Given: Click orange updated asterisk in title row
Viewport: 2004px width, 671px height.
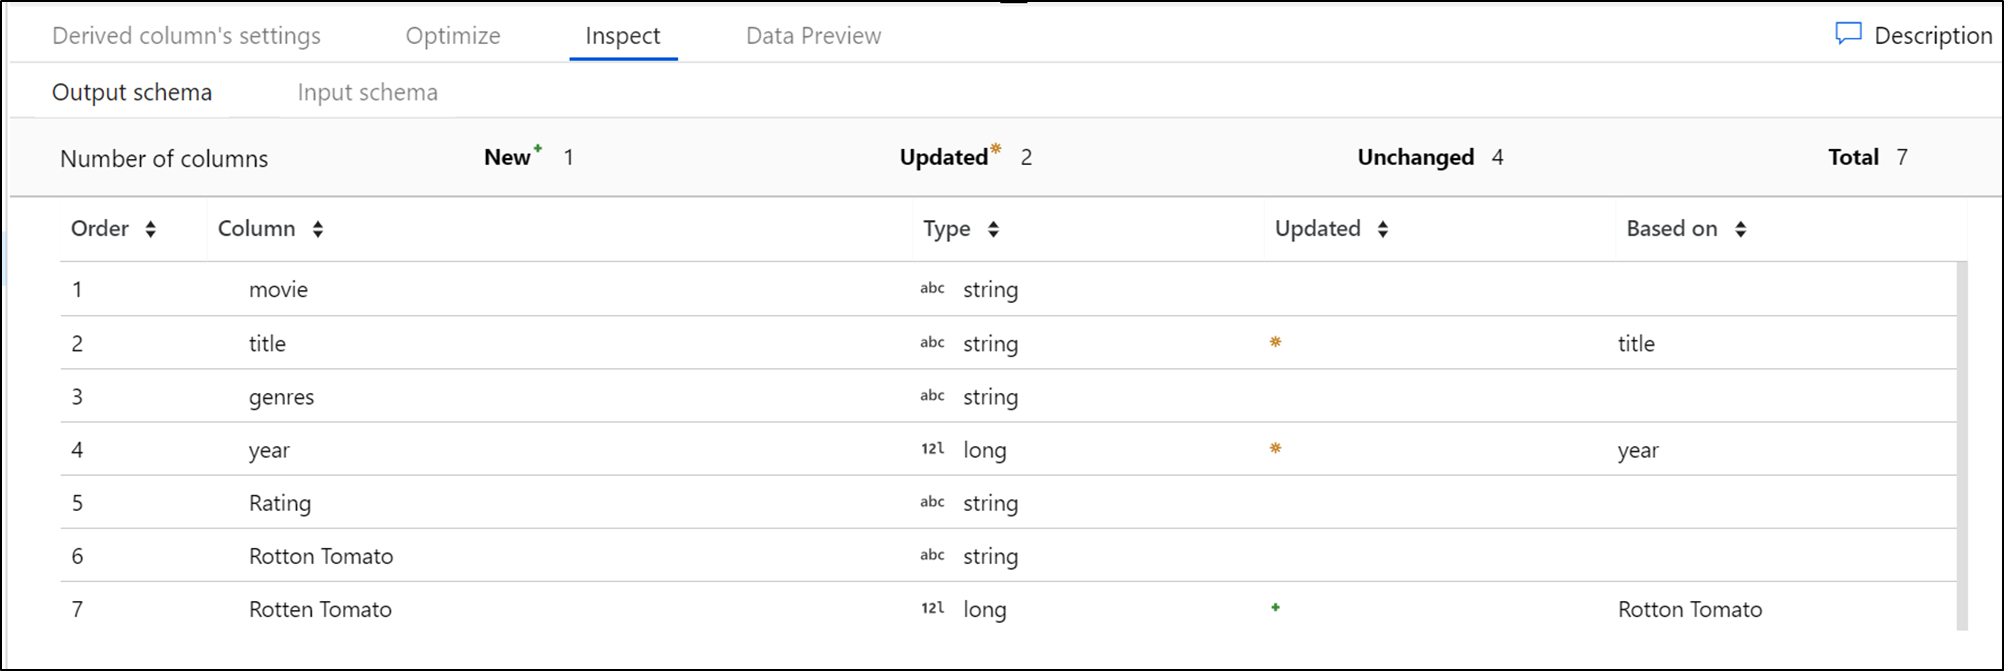Looking at the screenshot, I should [x=1275, y=342].
